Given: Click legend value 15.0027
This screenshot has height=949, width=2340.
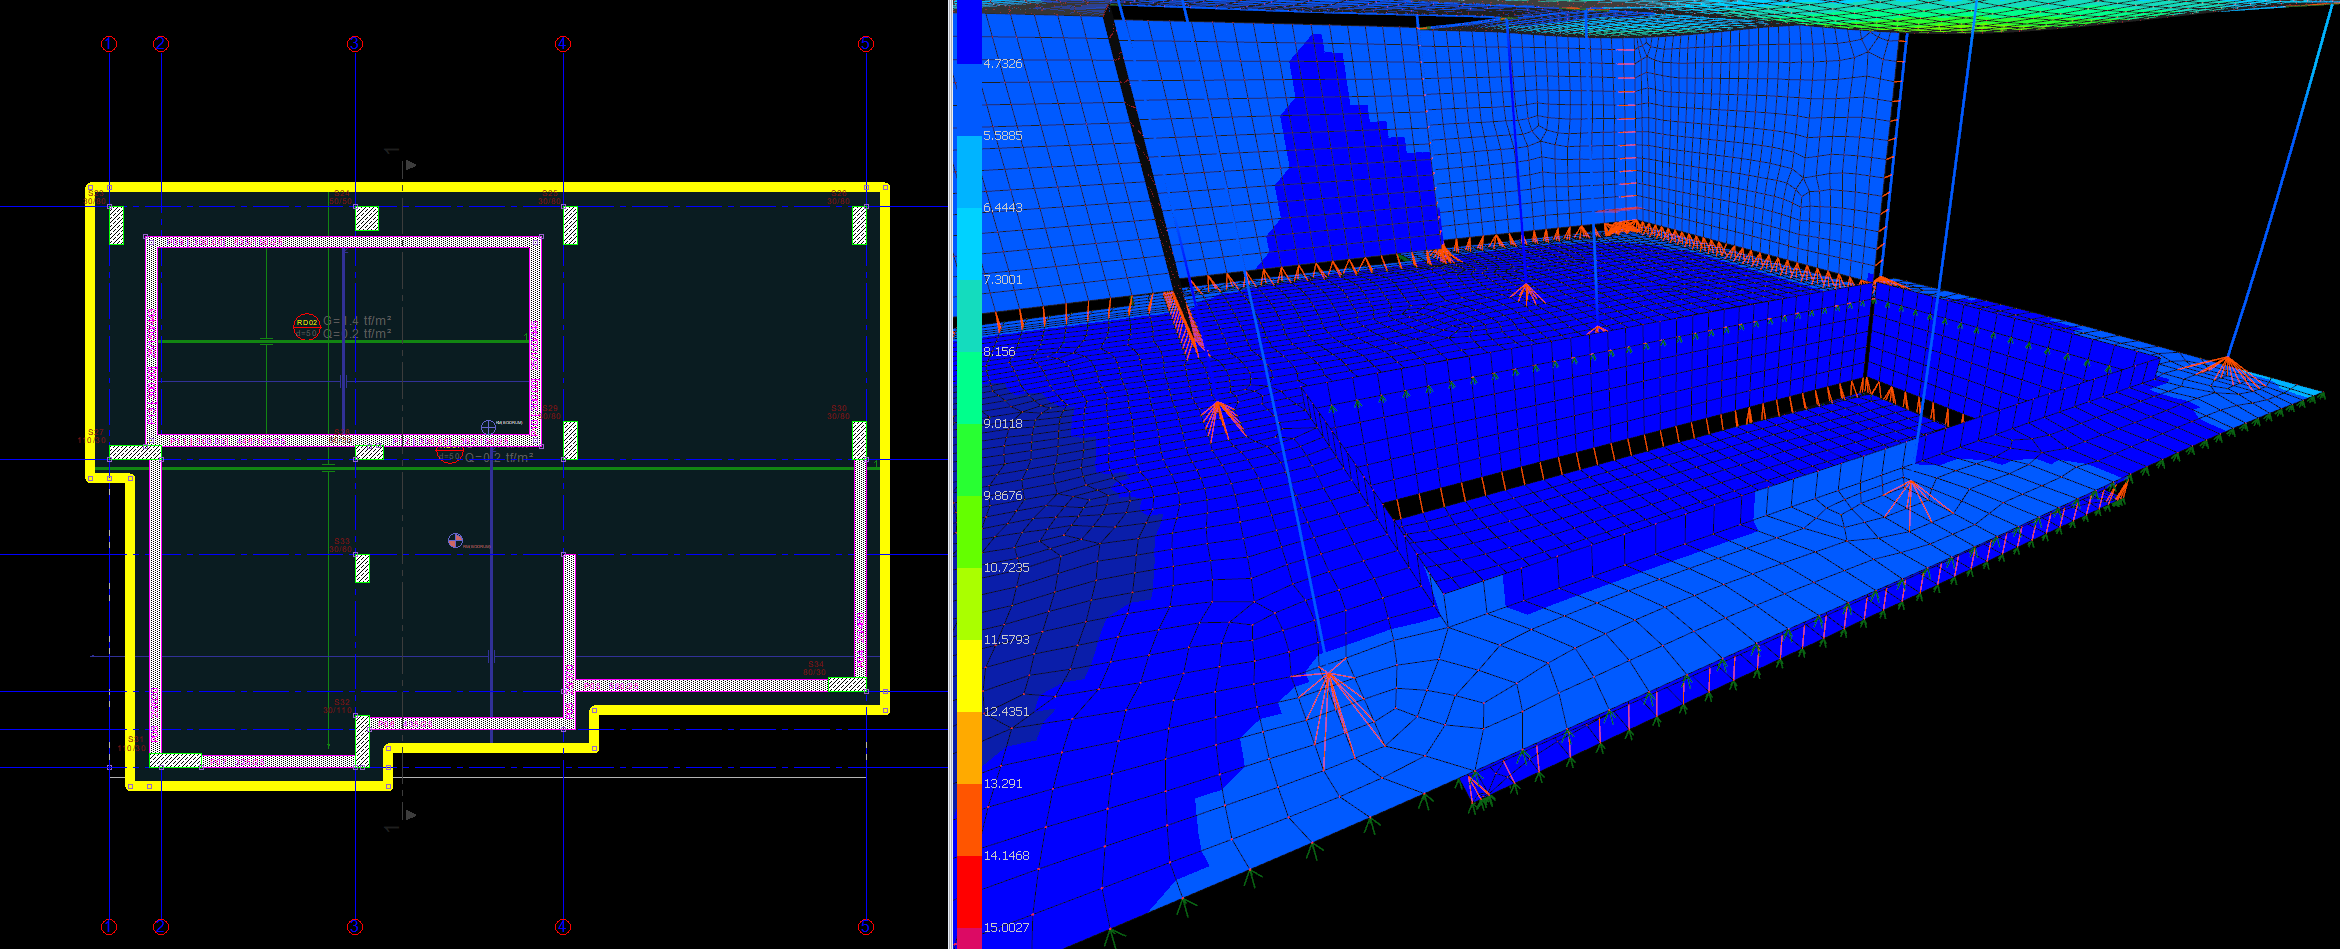Looking at the screenshot, I should tap(1006, 927).
